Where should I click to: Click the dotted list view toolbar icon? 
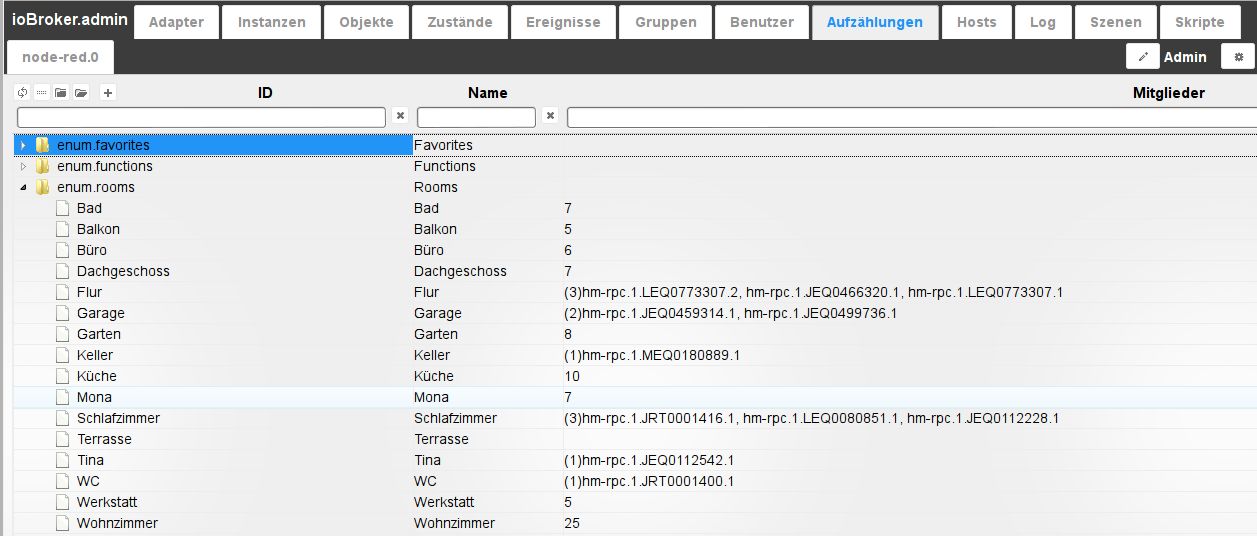click(41, 93)
